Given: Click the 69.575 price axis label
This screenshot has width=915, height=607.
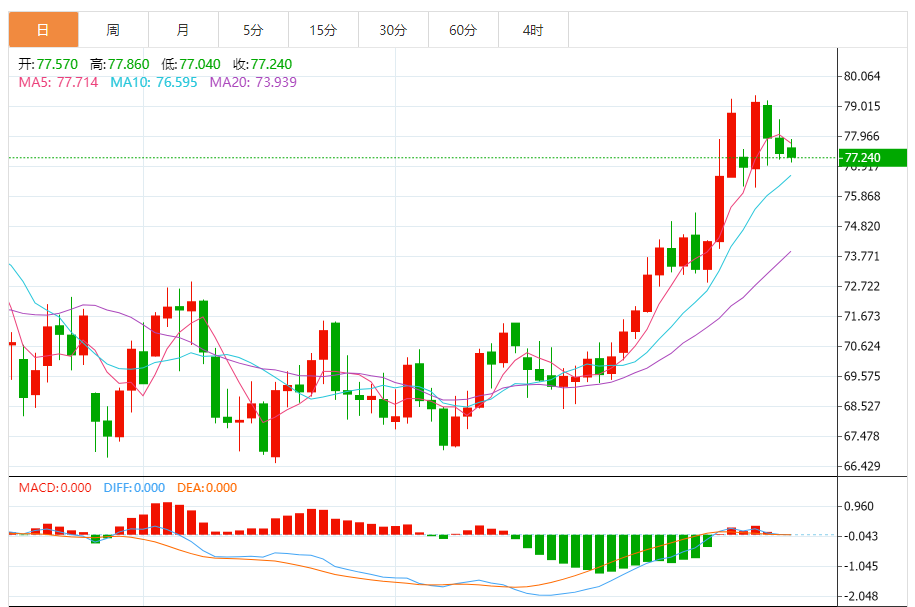Looking at the screenshot, I should (x=862, y=376).
